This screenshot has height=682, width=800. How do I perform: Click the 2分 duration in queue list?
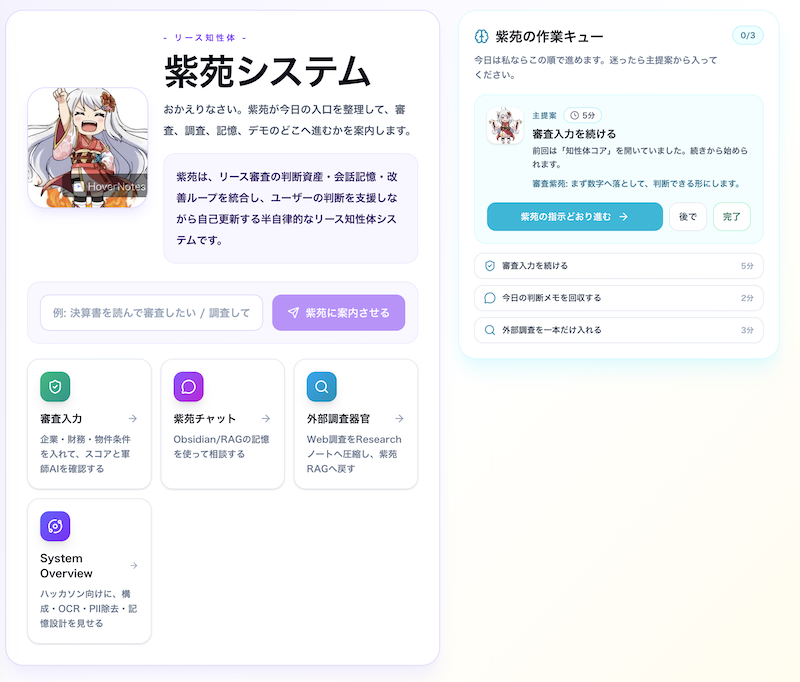click(747, 298)
